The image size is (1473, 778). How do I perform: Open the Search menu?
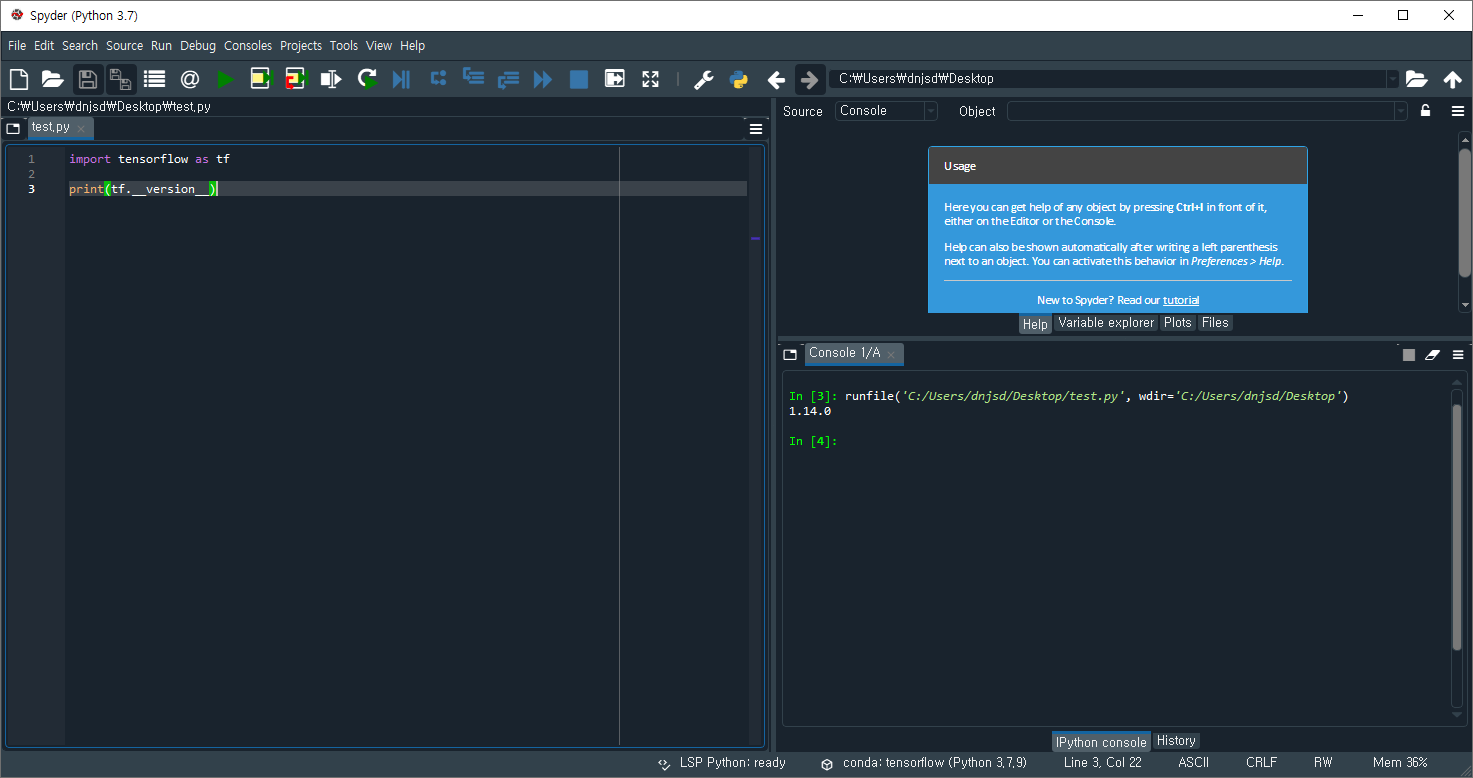(80, 45)
